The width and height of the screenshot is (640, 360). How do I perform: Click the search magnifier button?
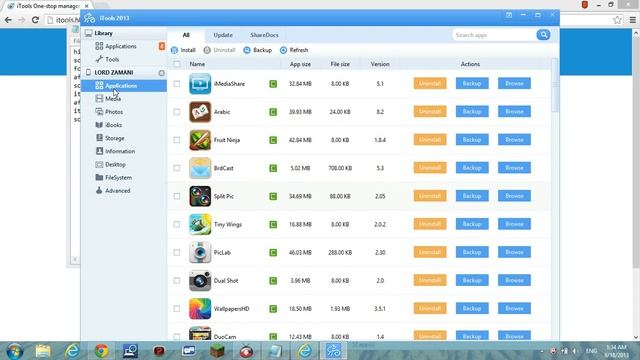click(x=543, y=35)
